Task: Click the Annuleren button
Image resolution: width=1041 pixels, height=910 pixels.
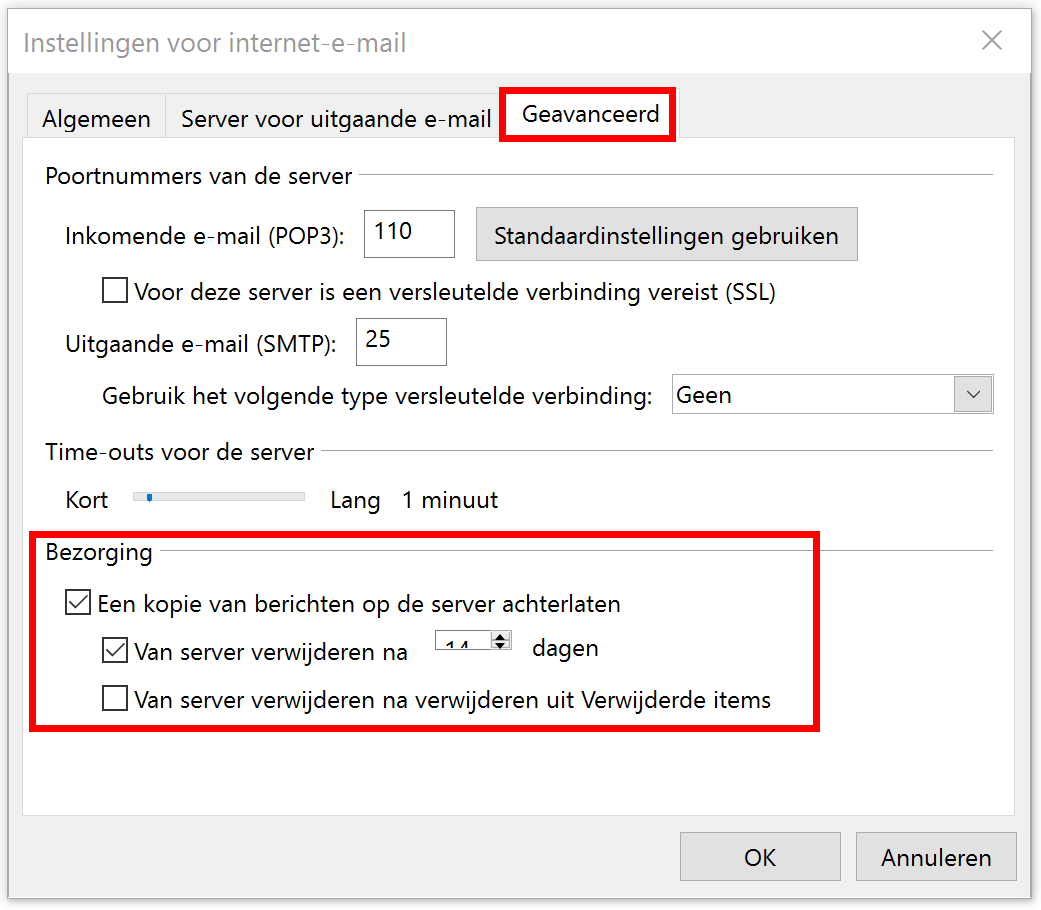Action: [936, 857]
